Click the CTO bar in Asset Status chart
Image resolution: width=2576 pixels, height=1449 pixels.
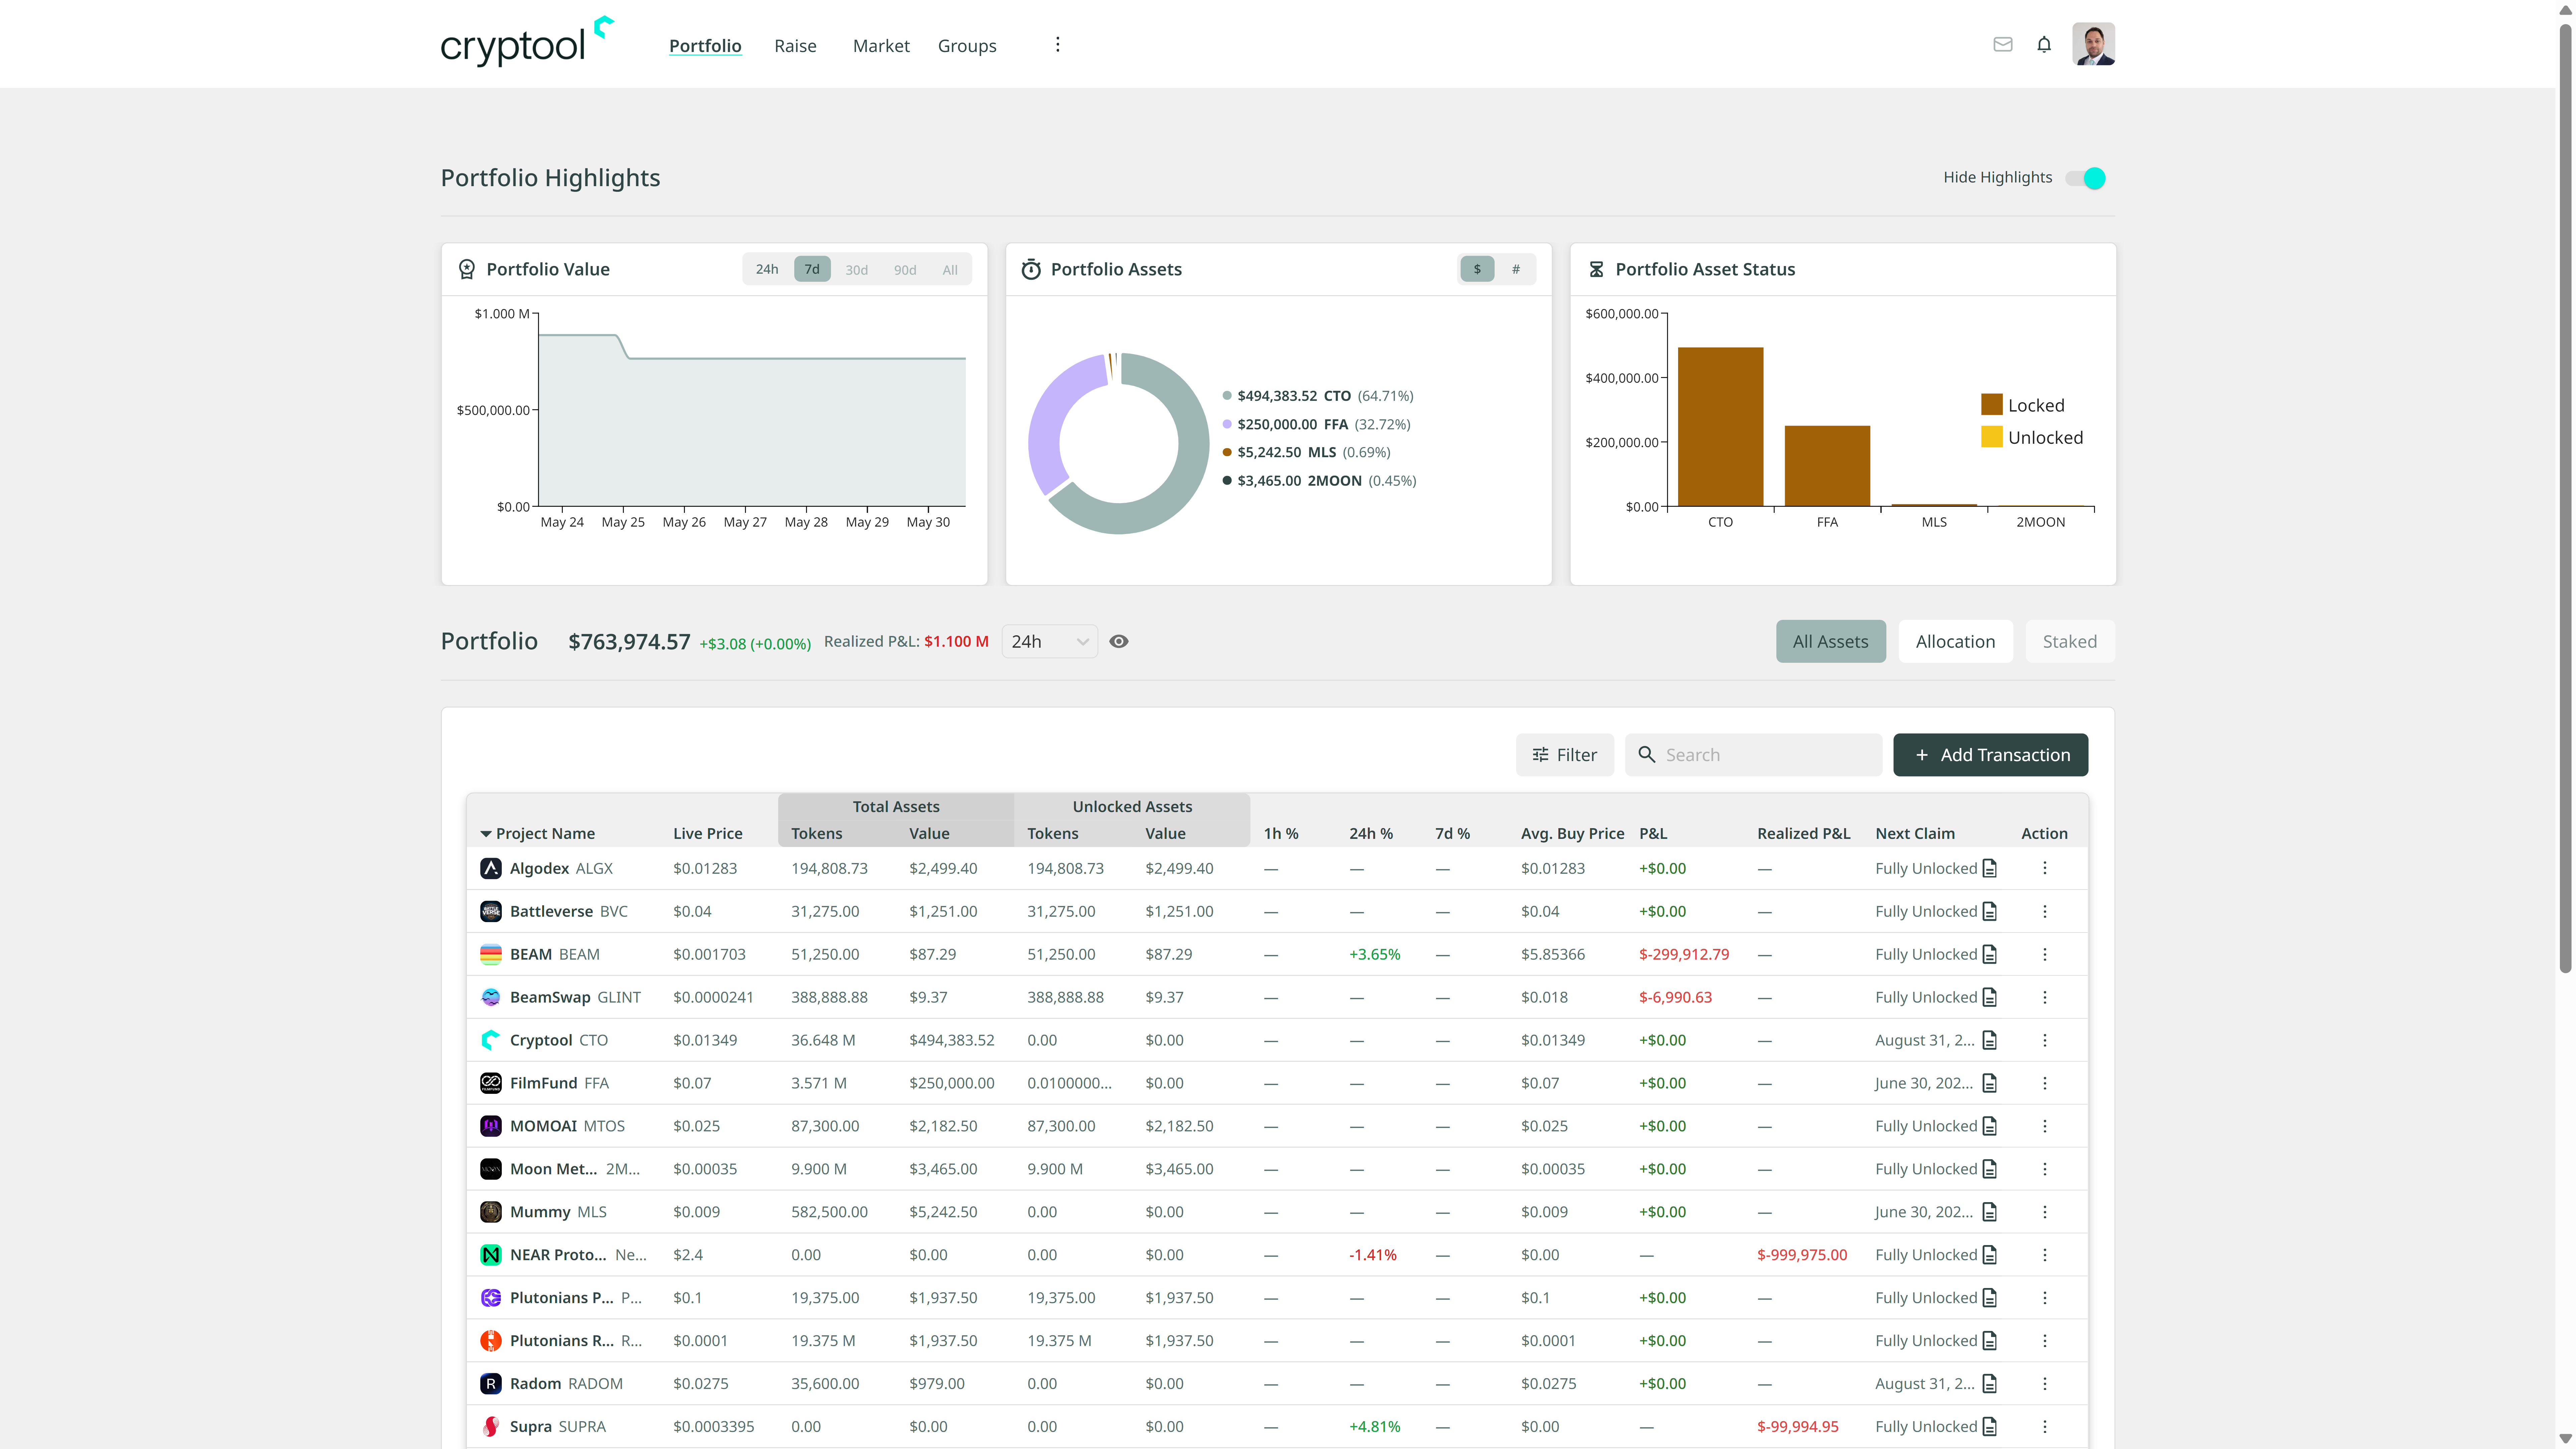click(x=1720, y=427)
